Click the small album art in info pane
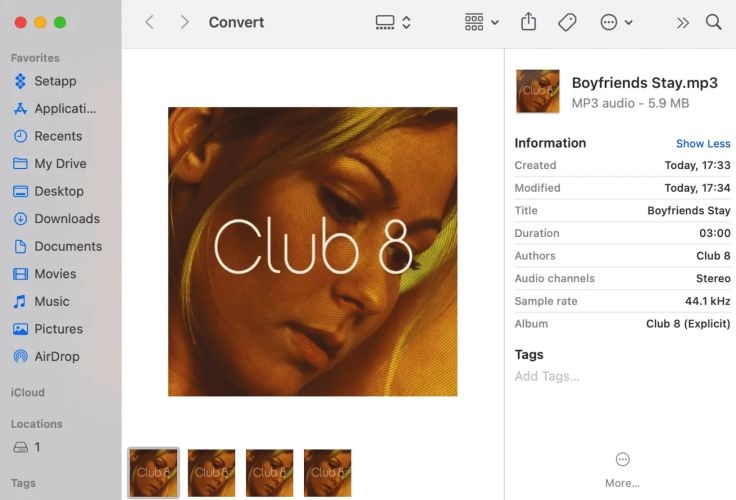The image size is (736, 500). [x=538, y=91]
